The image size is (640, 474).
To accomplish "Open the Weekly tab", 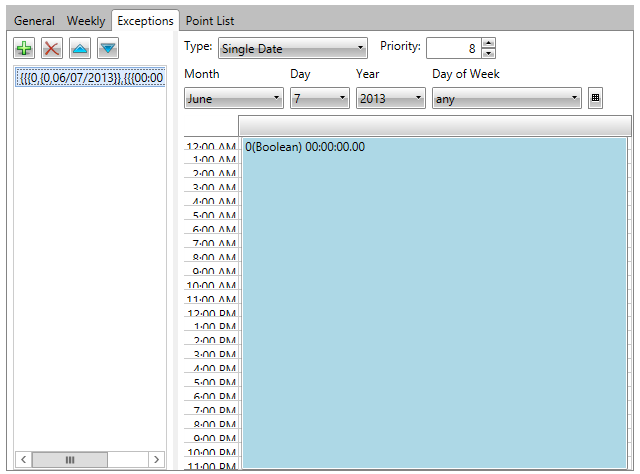I will [x=86, y=21].
